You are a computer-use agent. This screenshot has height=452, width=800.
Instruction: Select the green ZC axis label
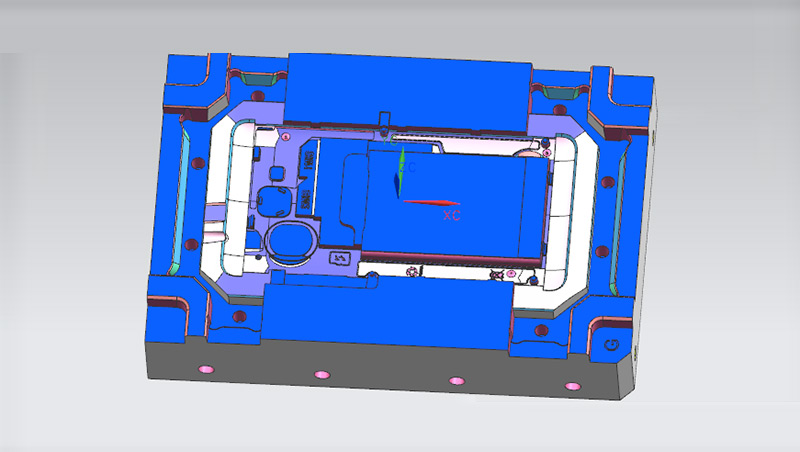407,168
